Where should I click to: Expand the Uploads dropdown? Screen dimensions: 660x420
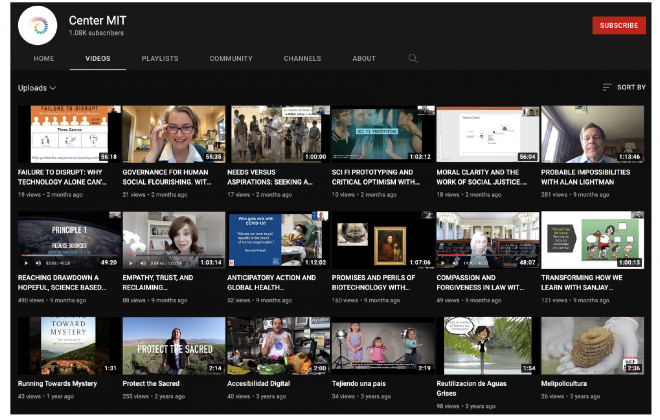[x=37, y=88]
